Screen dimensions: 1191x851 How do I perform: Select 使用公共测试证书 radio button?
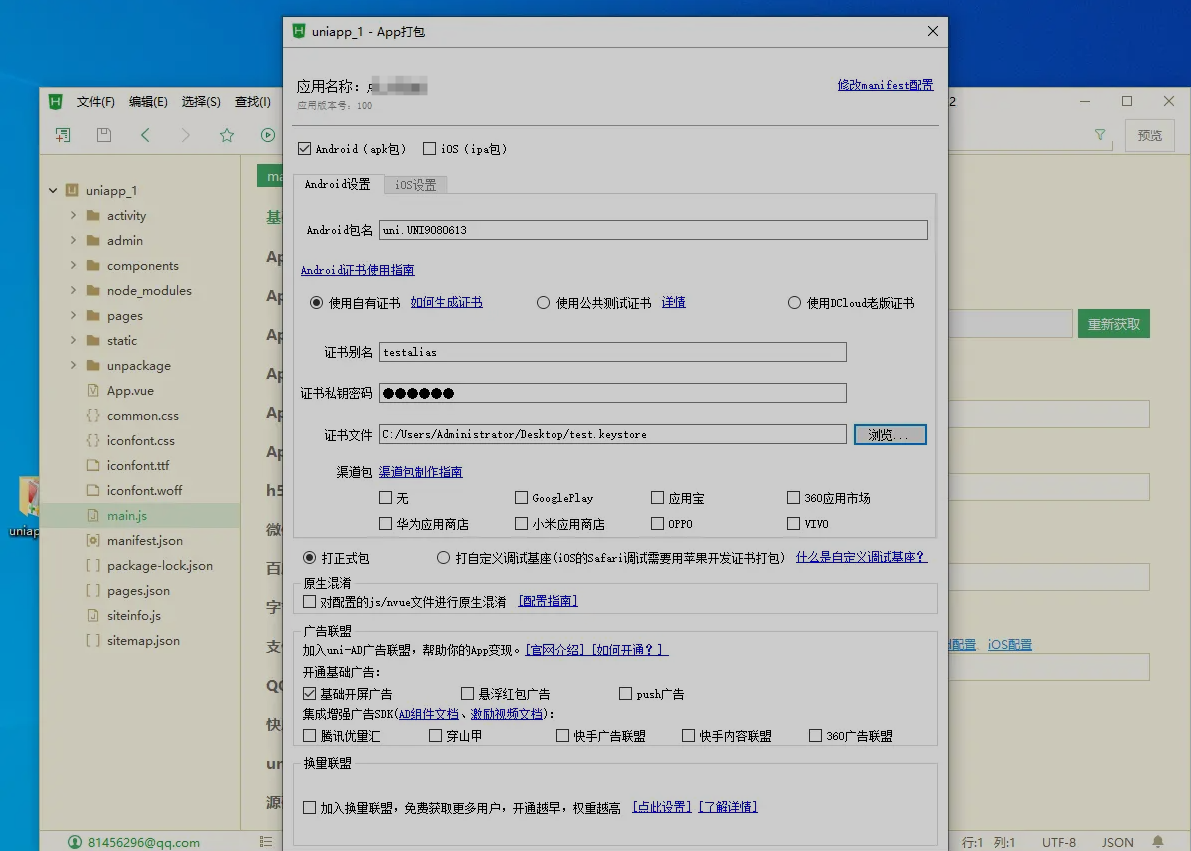pyautogui.click(x=543, y=302)
